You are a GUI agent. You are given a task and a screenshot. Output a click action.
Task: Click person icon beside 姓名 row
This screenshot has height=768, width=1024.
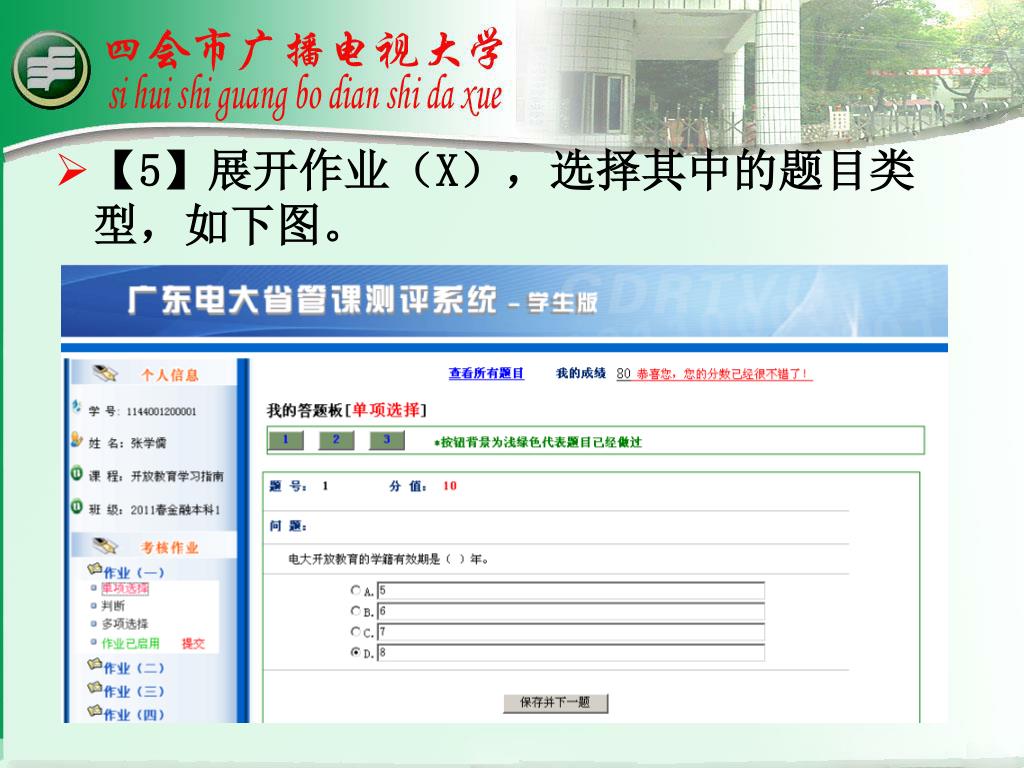(x=76, y=439)
